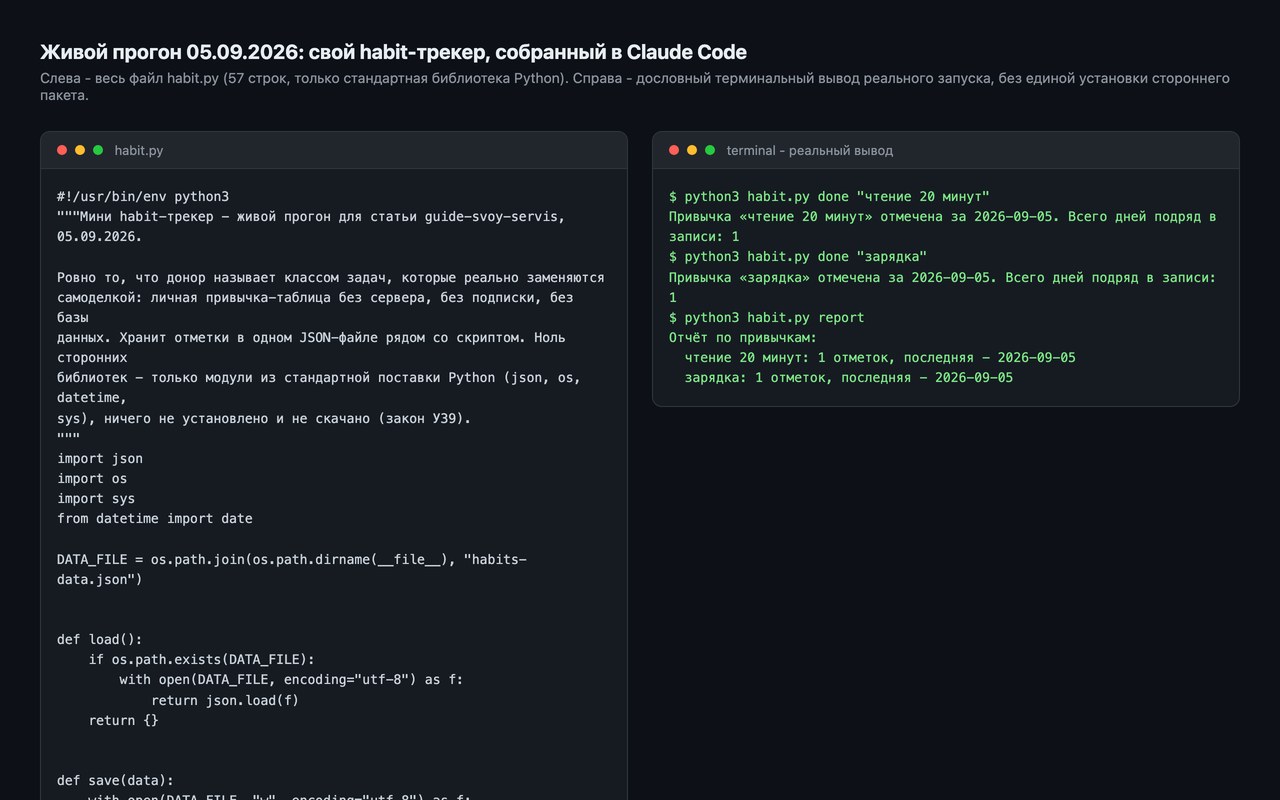Click the docstring line starting 'Ровно то, что донор'

(330, 277)
